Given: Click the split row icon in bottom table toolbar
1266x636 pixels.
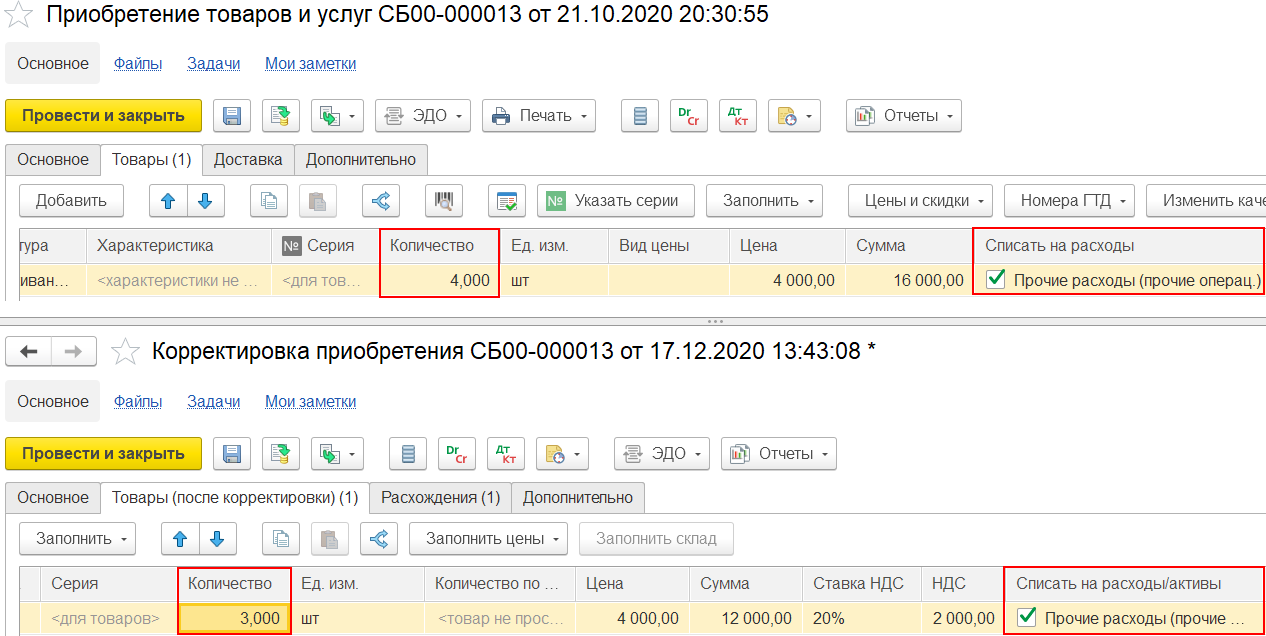Looking at the screenshot, I should click(379, 538).
